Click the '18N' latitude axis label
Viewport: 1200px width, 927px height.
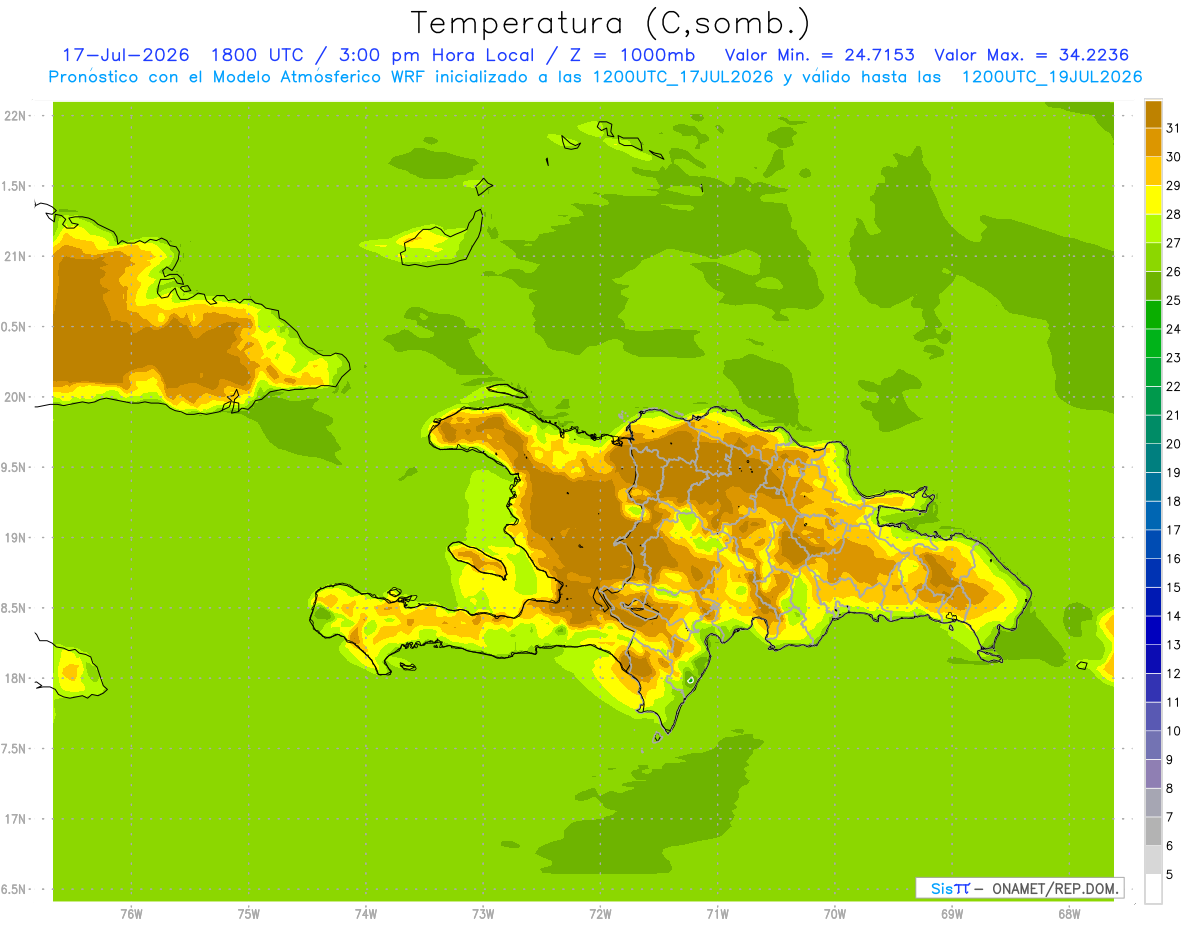tap(16, 679)
